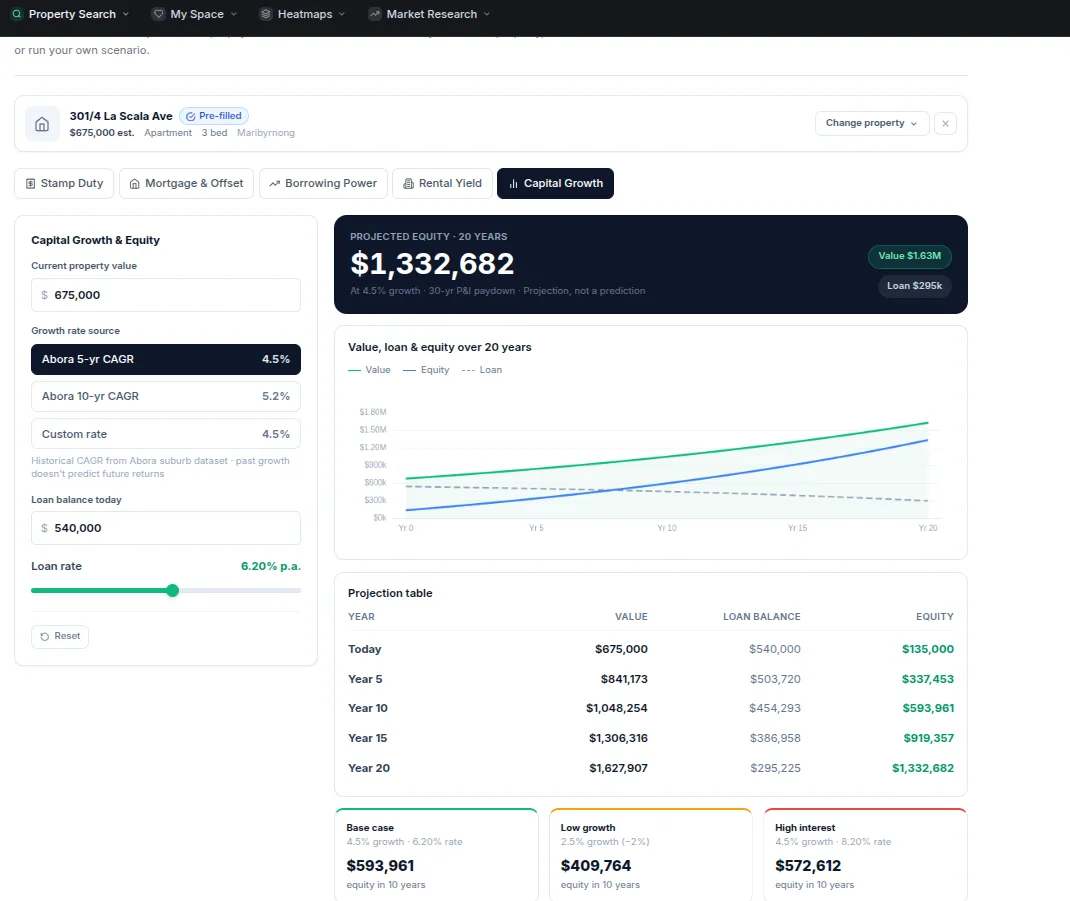Viewport: 1070px width, 901px height.
Task: Click the projected equity $1,332,682 headline
Action: click(432, 264)
